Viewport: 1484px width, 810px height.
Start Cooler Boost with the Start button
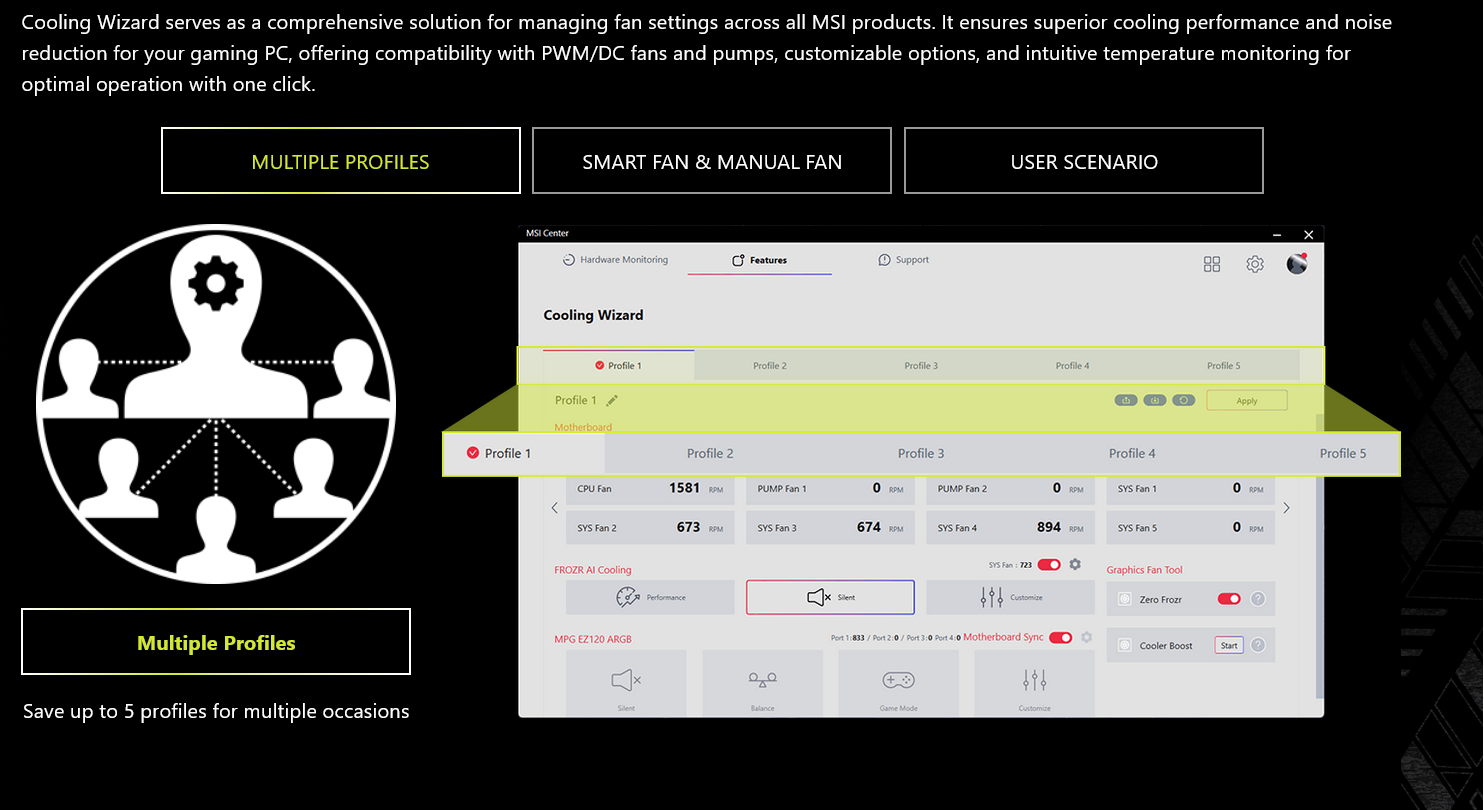point(1229,646)
